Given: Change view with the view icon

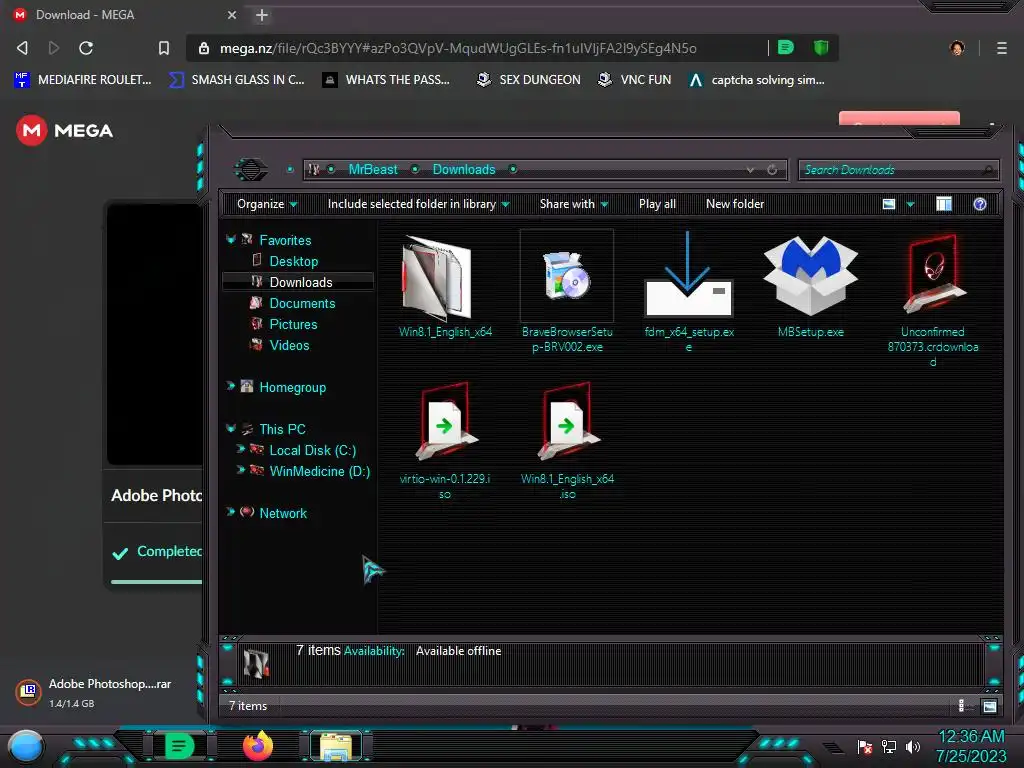Looking at the screenshot, I should click(889, 204).
